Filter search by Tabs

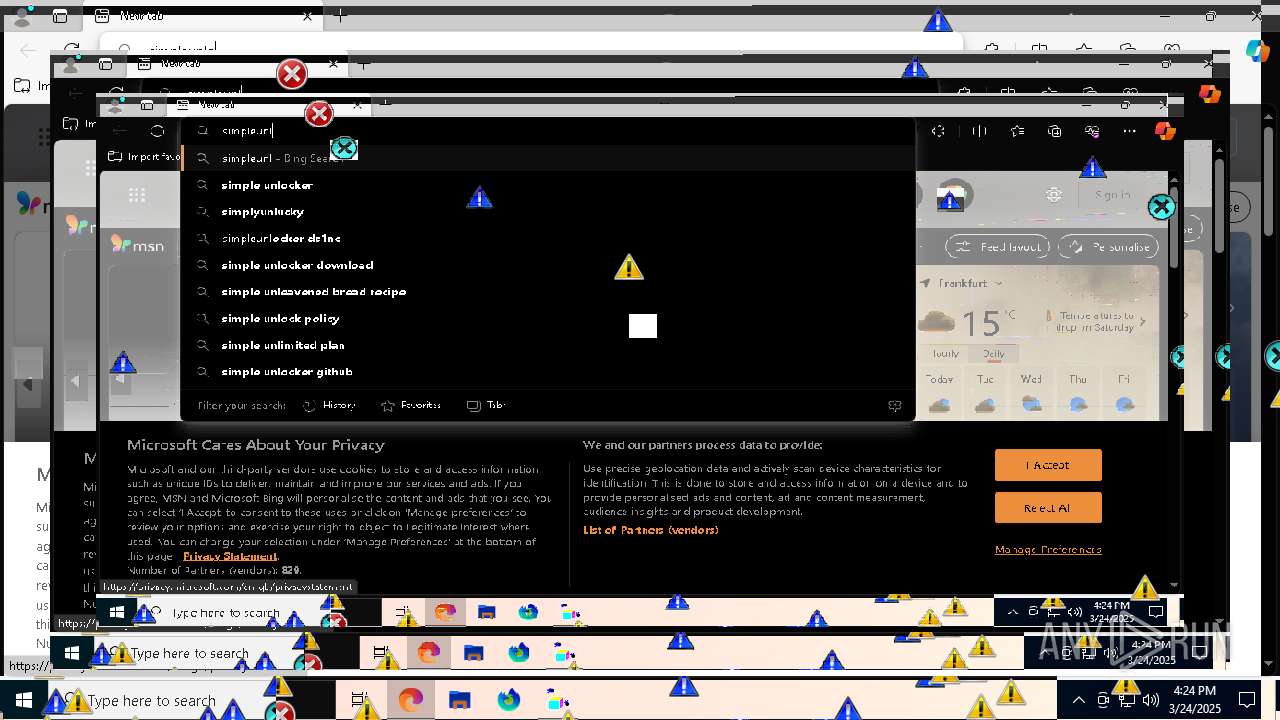pyautogui.click(x=487, y=405)
